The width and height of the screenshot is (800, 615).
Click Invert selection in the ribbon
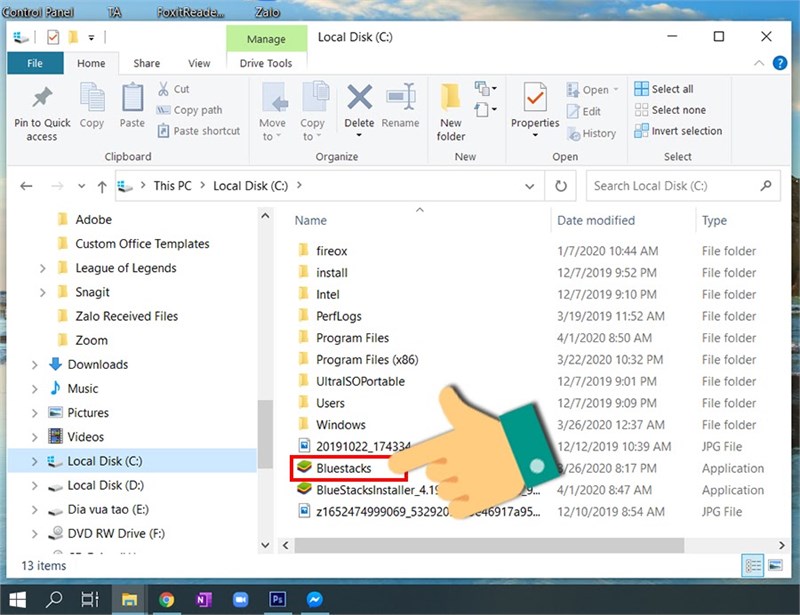677,131
